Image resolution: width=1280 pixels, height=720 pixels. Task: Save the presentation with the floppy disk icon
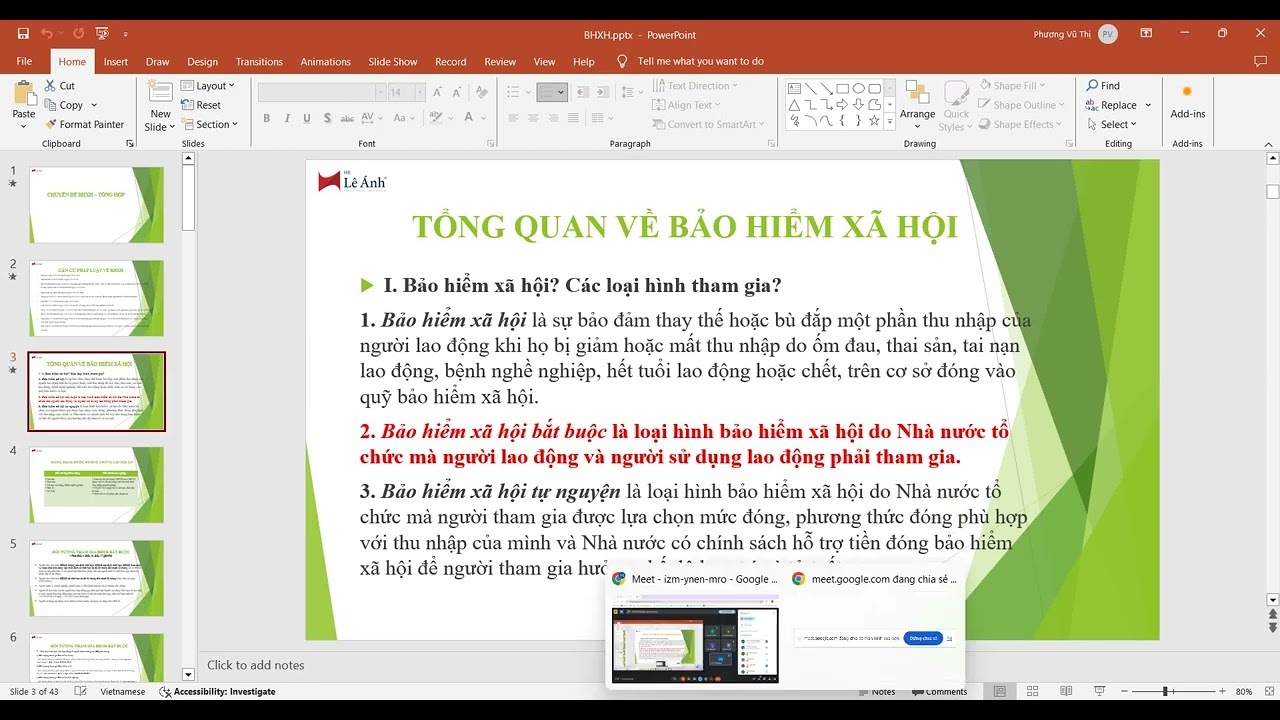tap(23, 33)
